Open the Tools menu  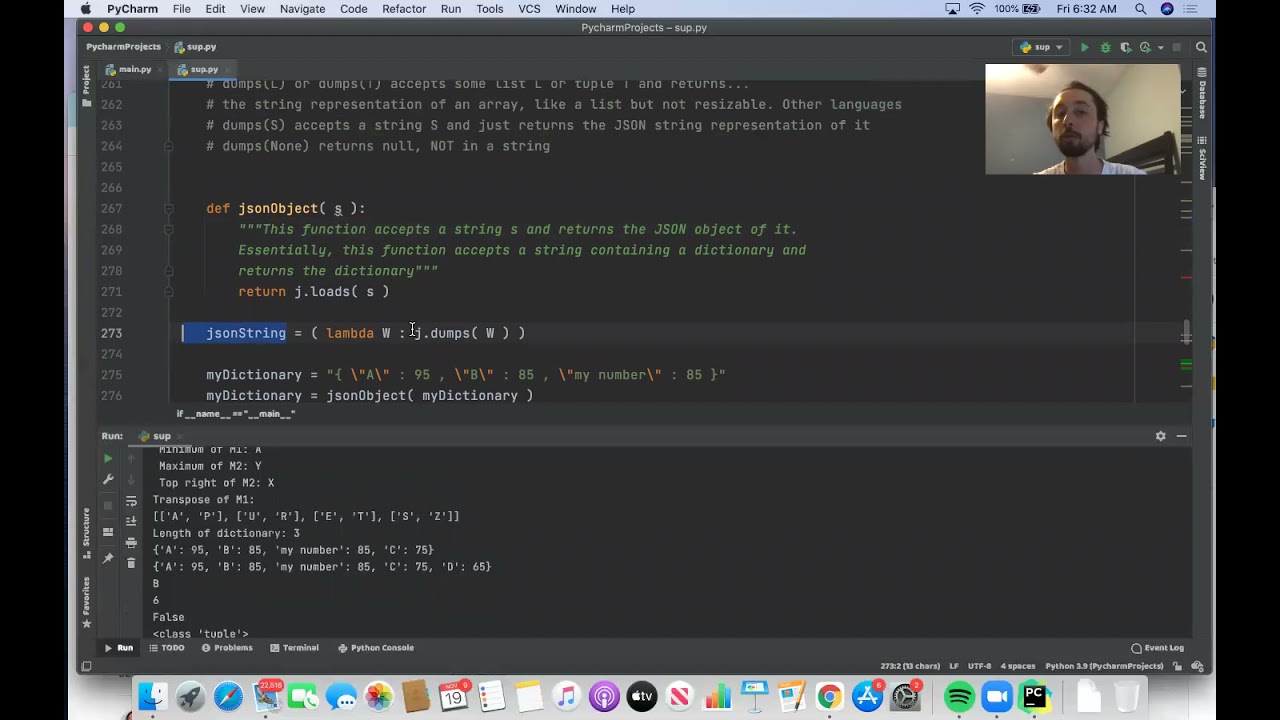click(x=489, y=9)
